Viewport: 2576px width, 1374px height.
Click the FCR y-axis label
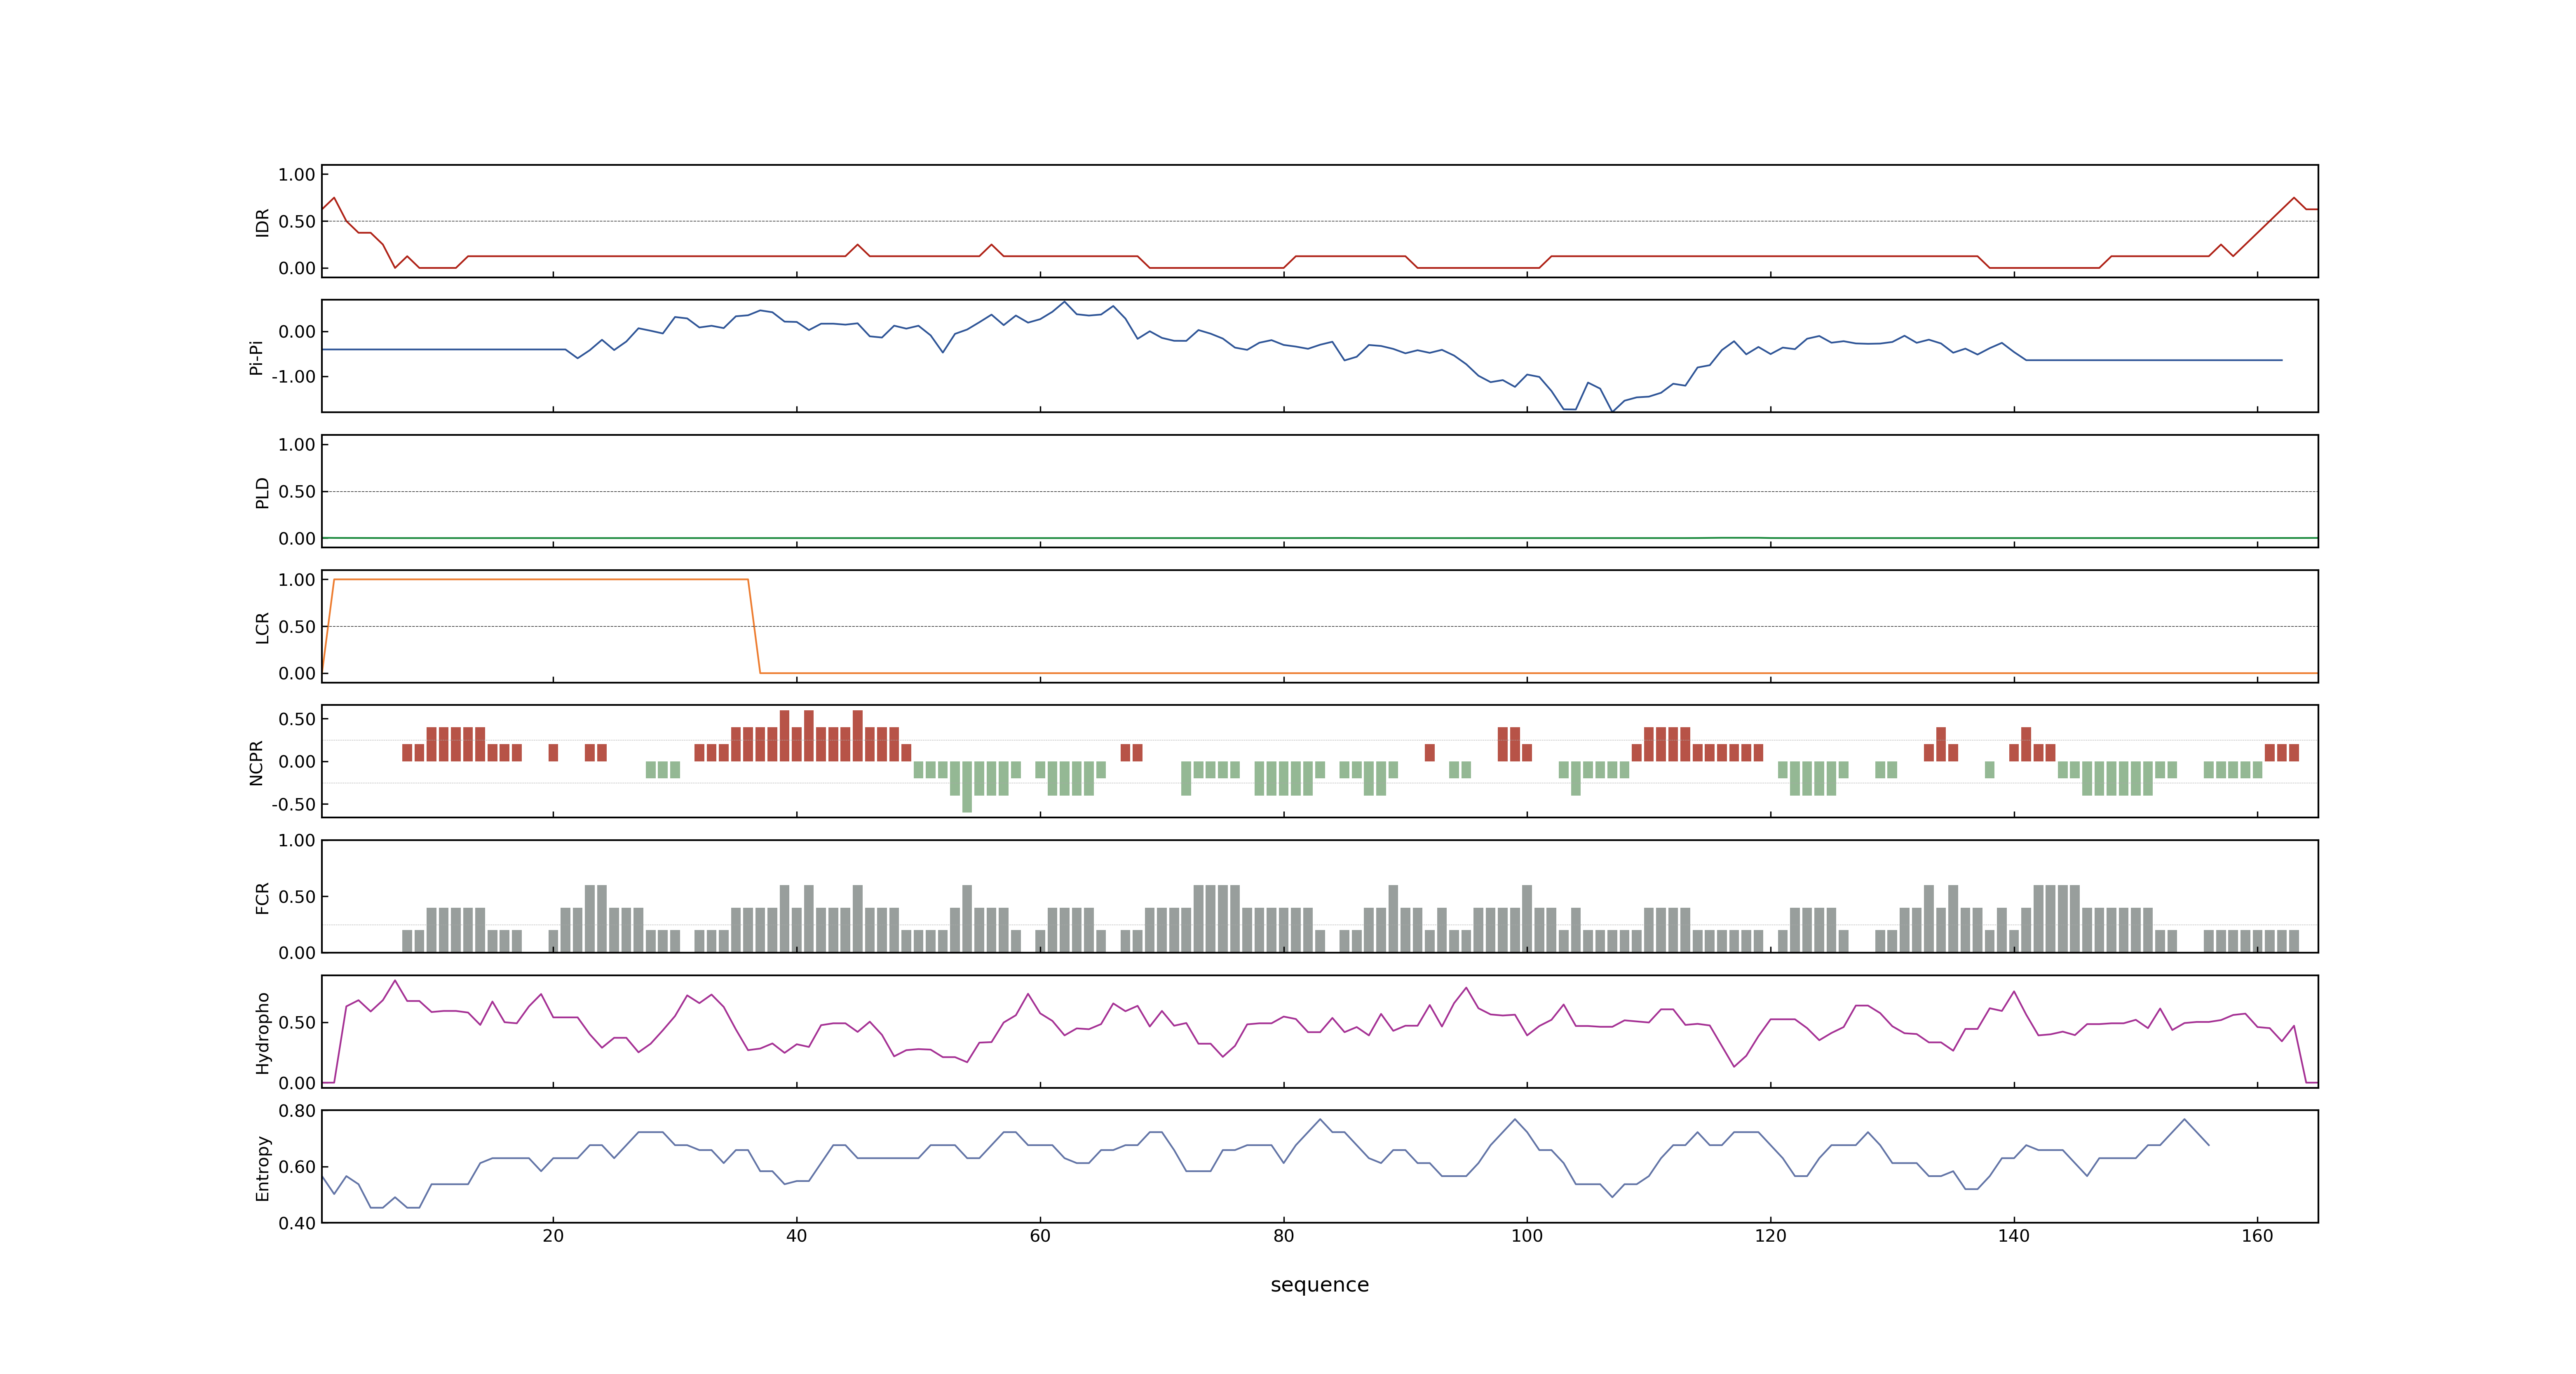point(262,898)
